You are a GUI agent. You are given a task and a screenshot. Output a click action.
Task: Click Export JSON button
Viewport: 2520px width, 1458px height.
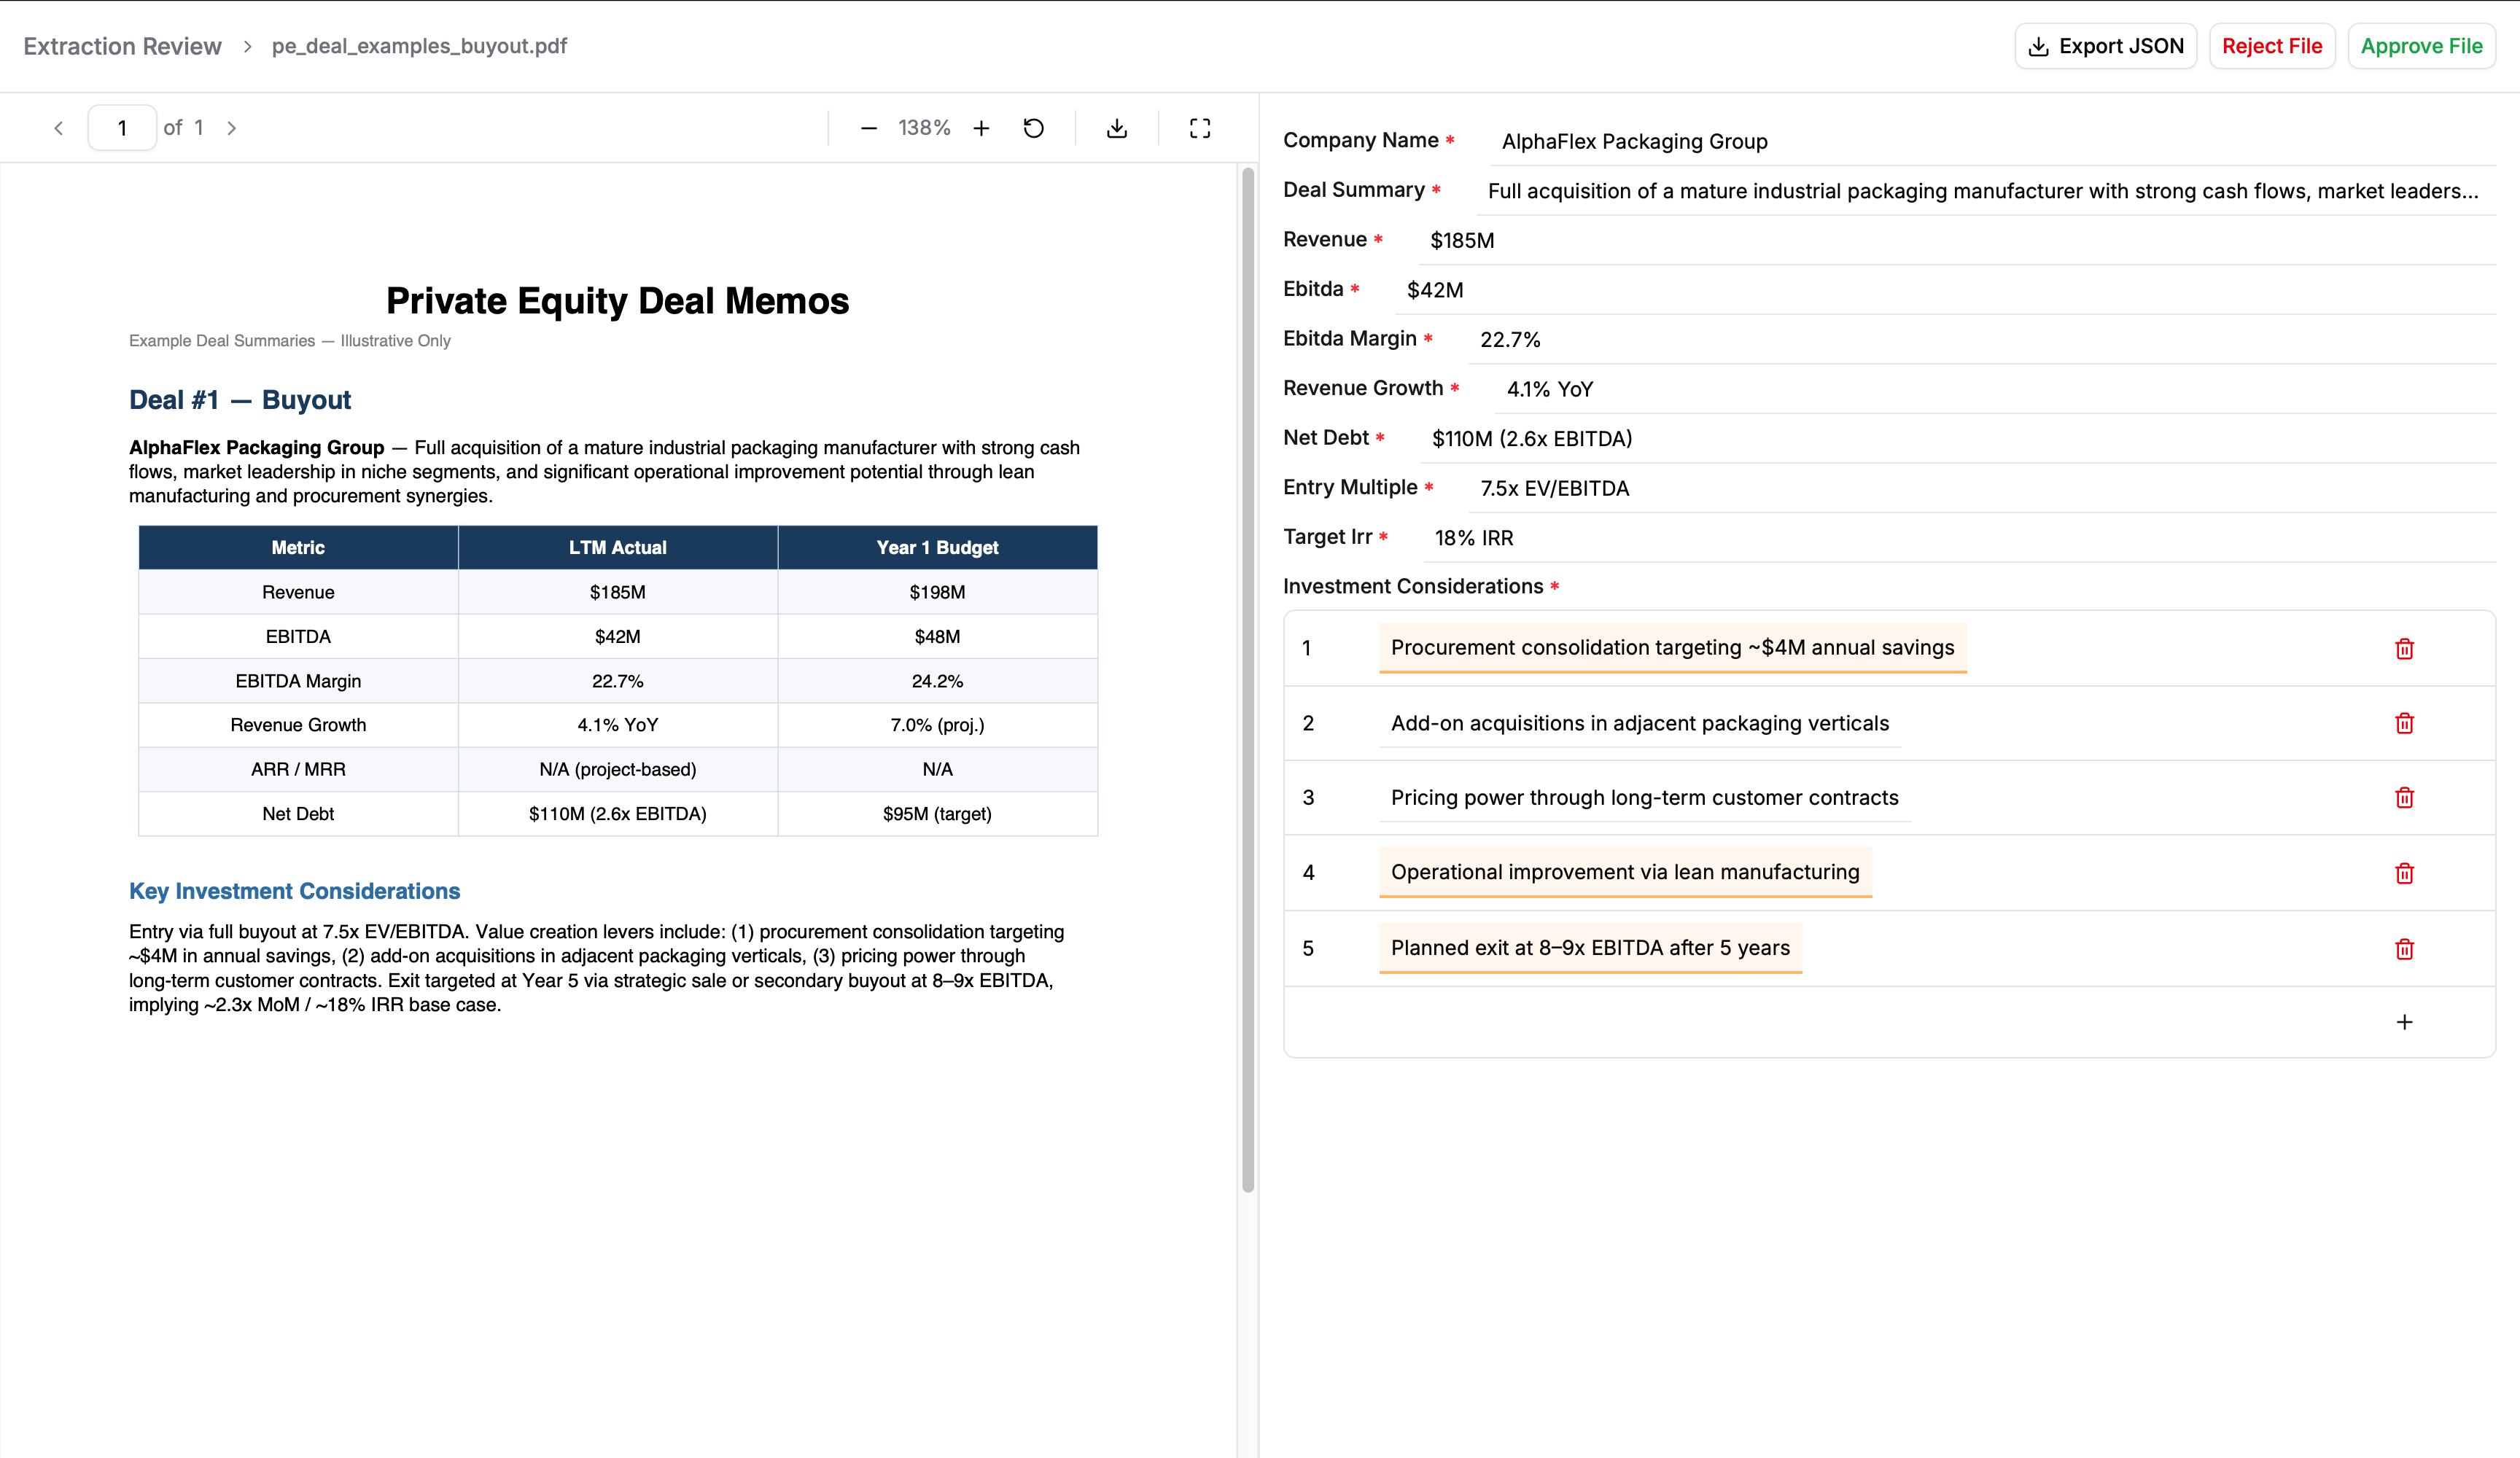(x=2105, y=46)
